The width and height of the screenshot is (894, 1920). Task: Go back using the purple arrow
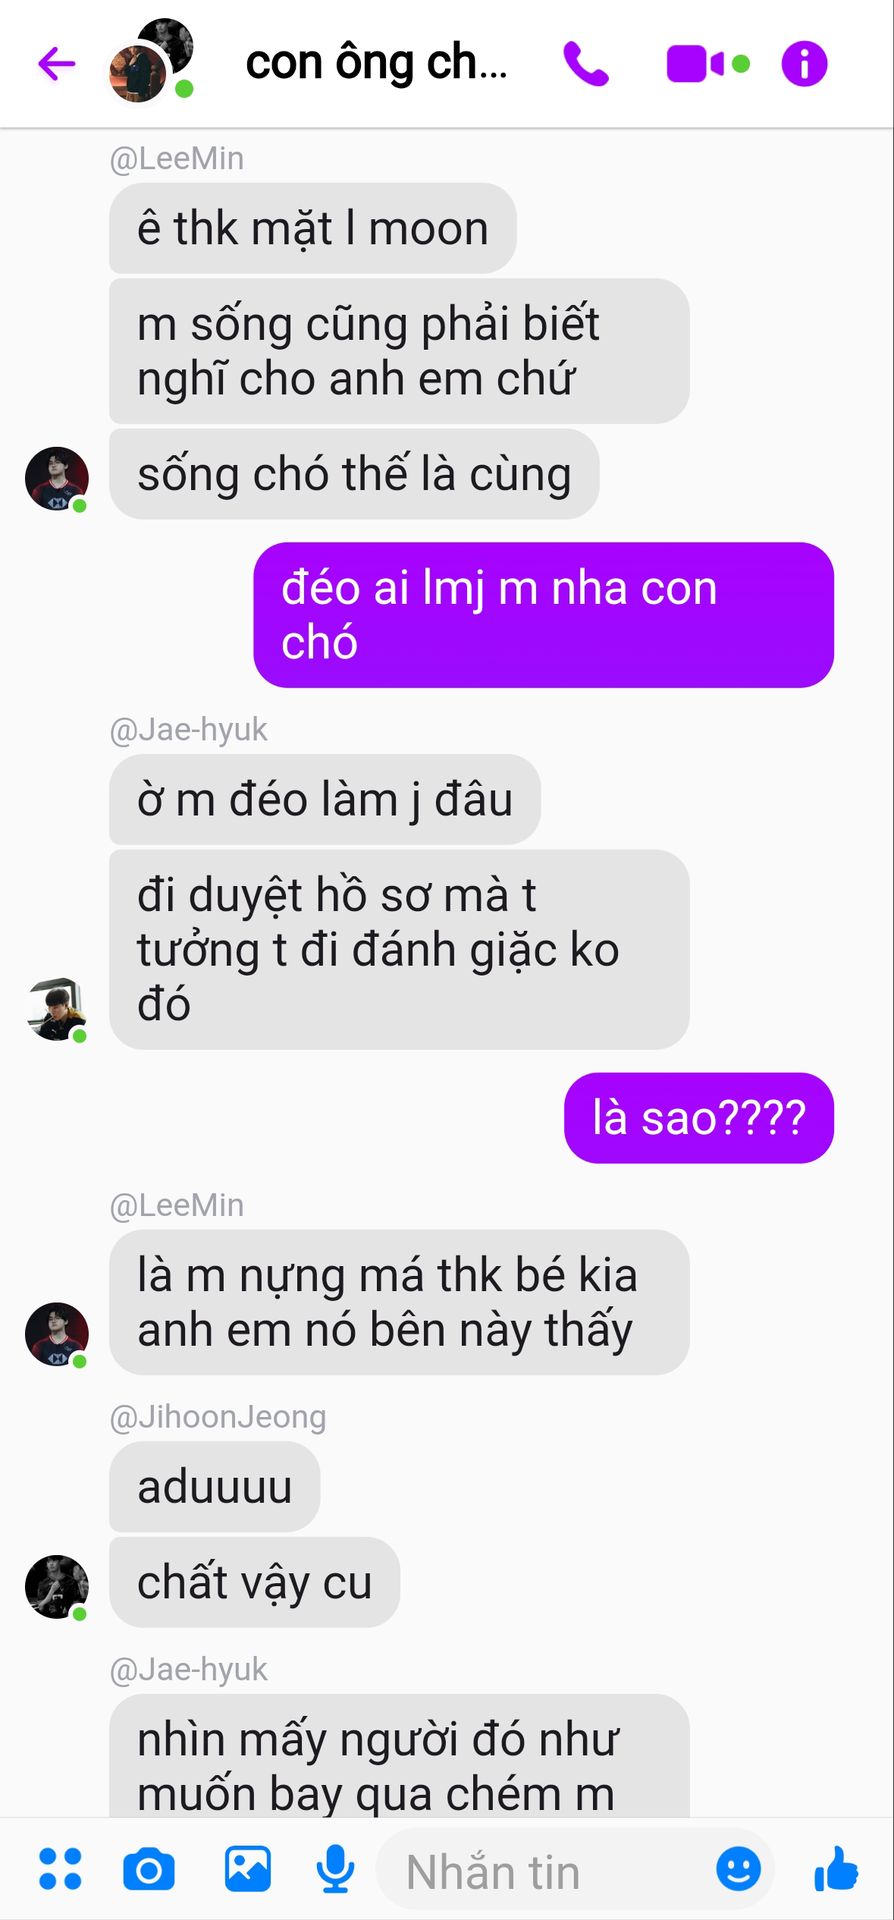(x=57, y=64)
